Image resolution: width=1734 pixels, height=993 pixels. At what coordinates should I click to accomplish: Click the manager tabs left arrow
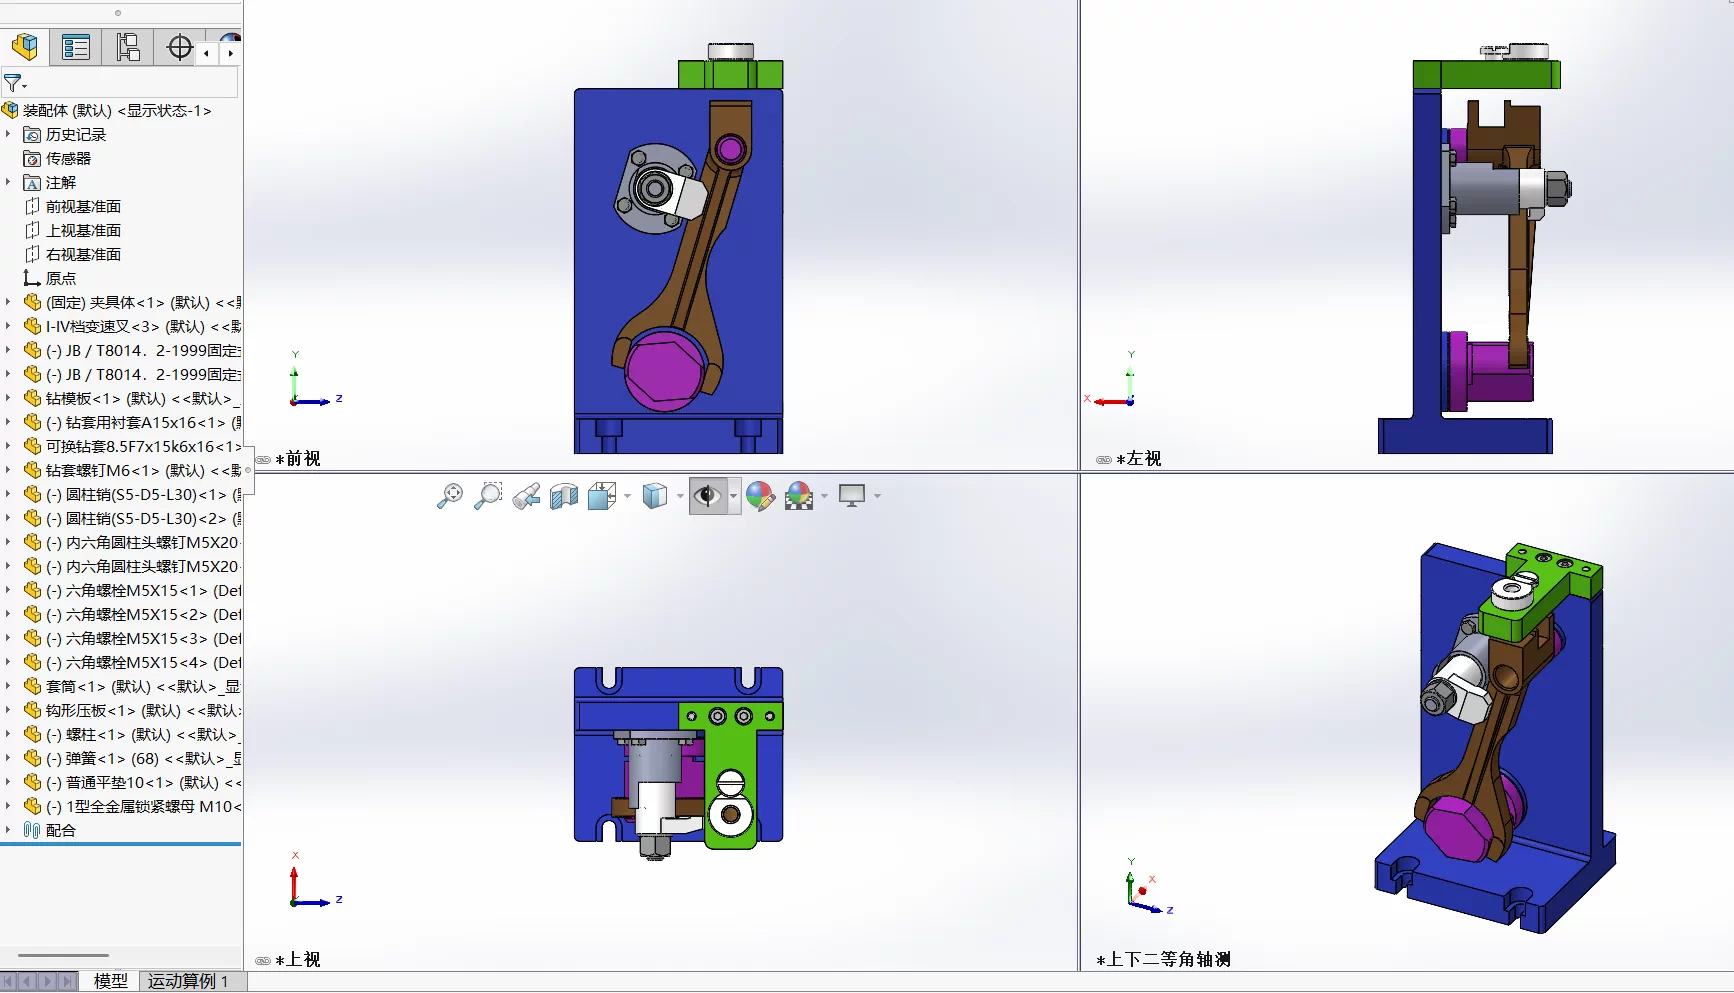(207, 53)
